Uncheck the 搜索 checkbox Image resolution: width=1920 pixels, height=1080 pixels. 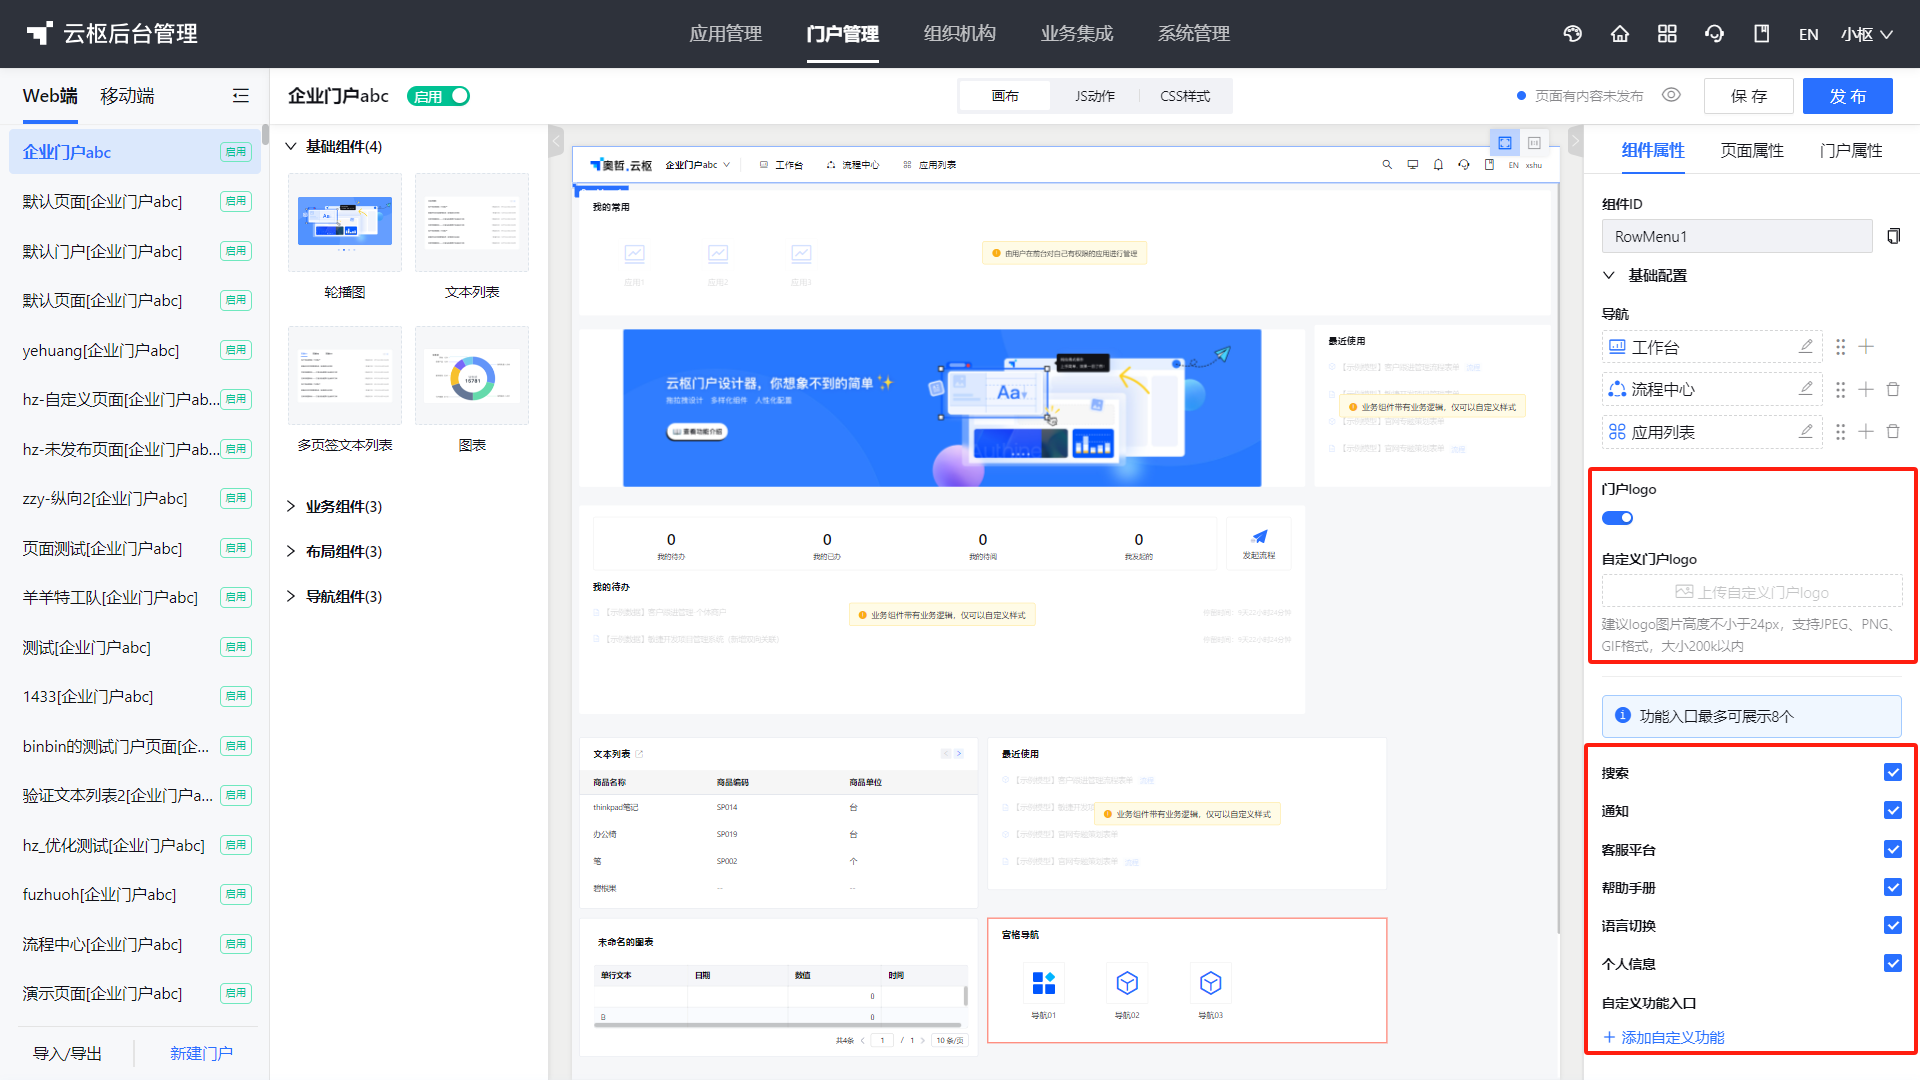(x=1893, y=772)
